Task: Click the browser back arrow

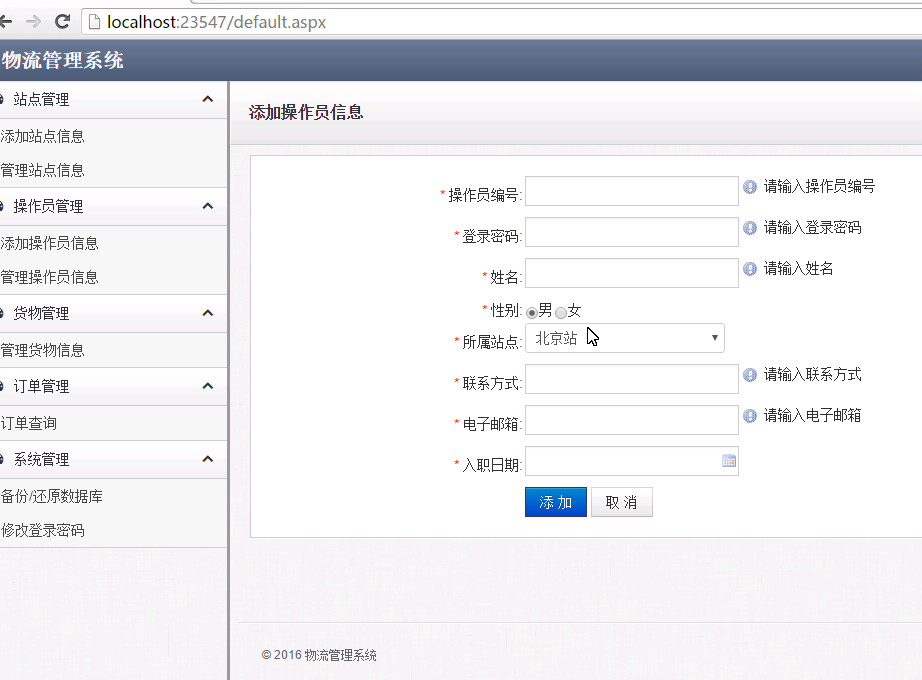Action: (x=6, y=22)
